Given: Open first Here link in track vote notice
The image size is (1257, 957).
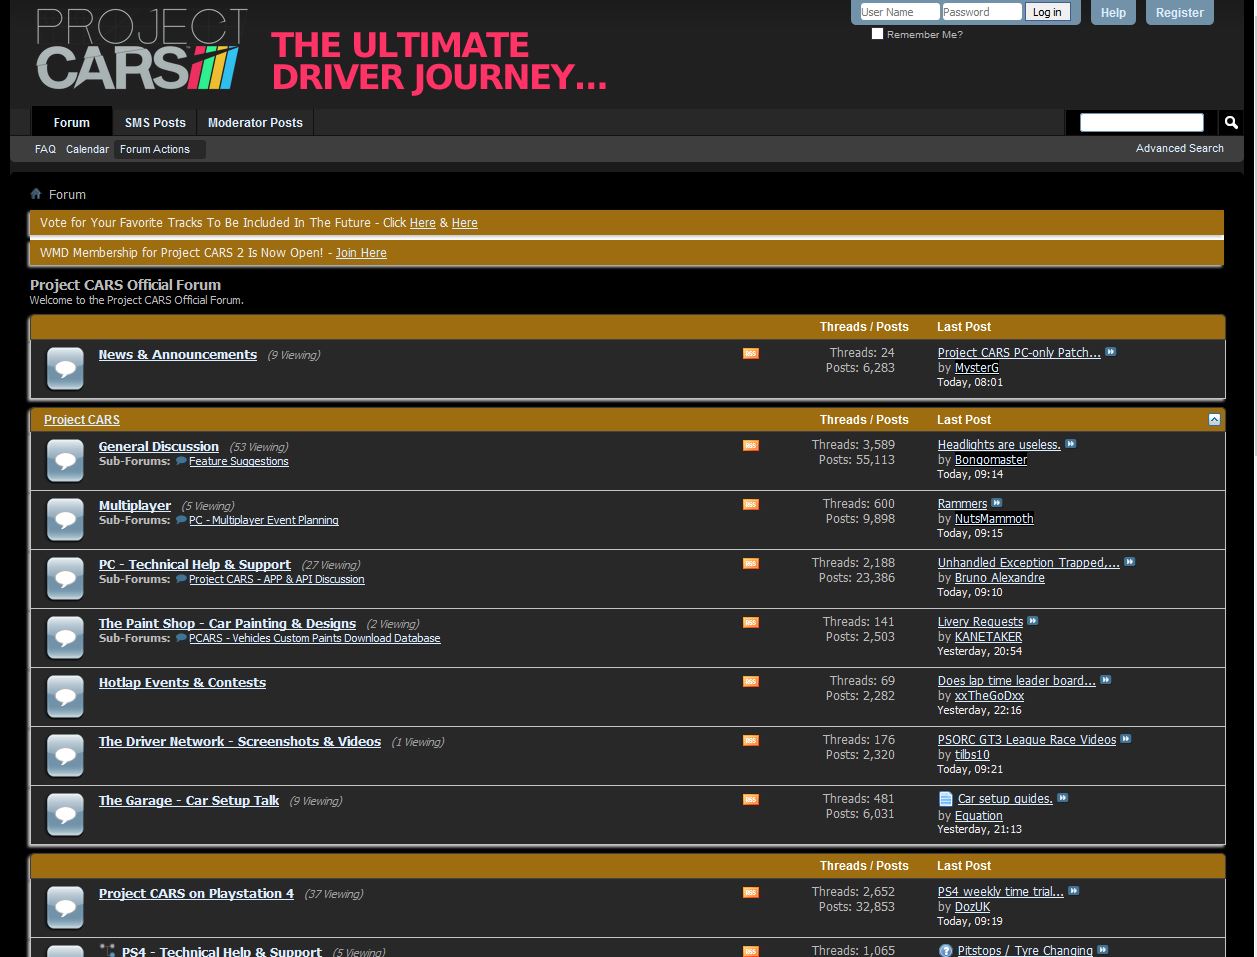Looking at the screenshot, I should point(423,223).
